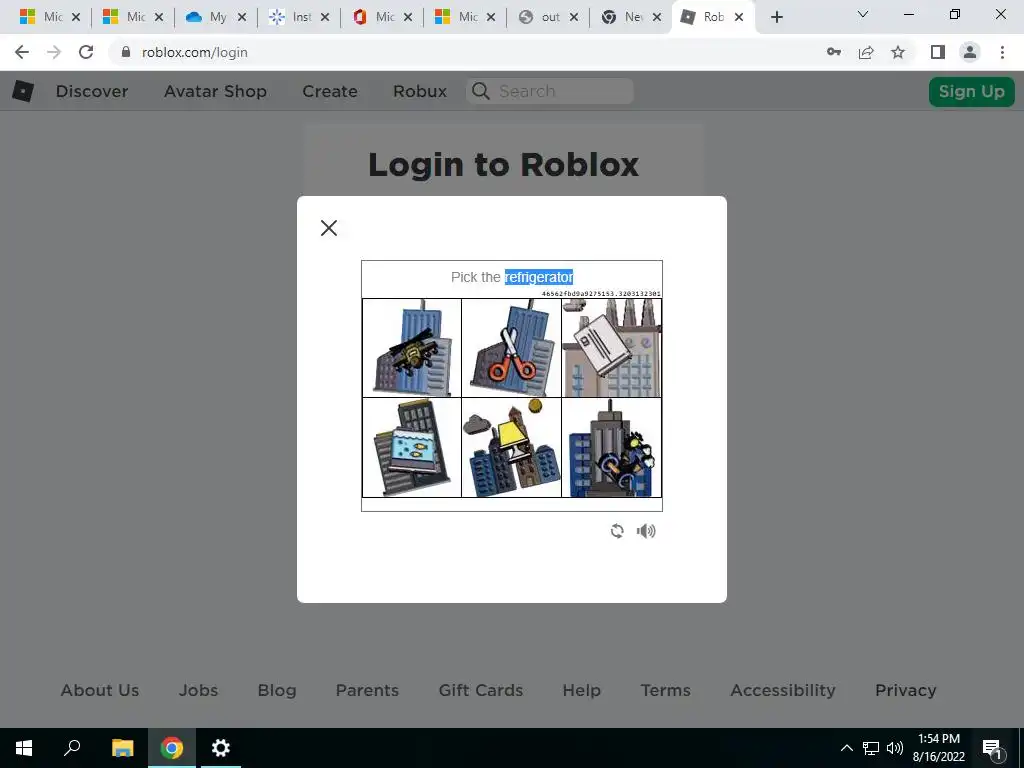This screenshot has width=1024, height=768.
Task: Share this page icon
Action: 866,52
